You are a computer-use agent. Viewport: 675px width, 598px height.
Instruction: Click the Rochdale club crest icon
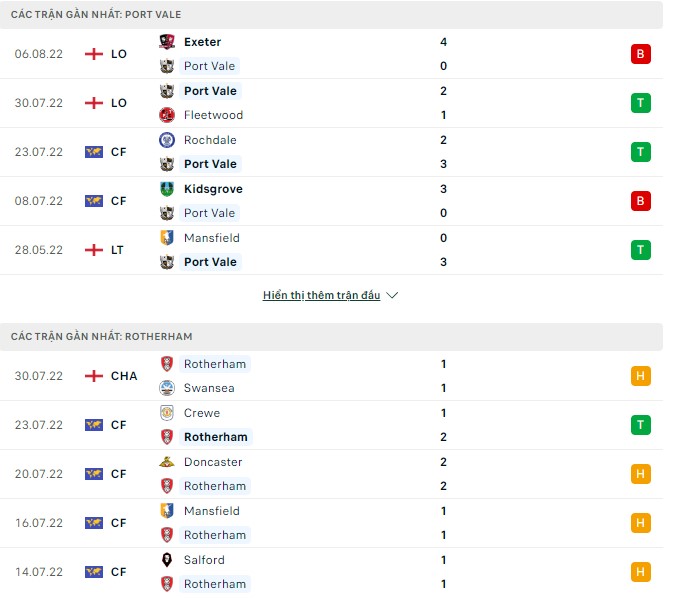pos(167,140)
